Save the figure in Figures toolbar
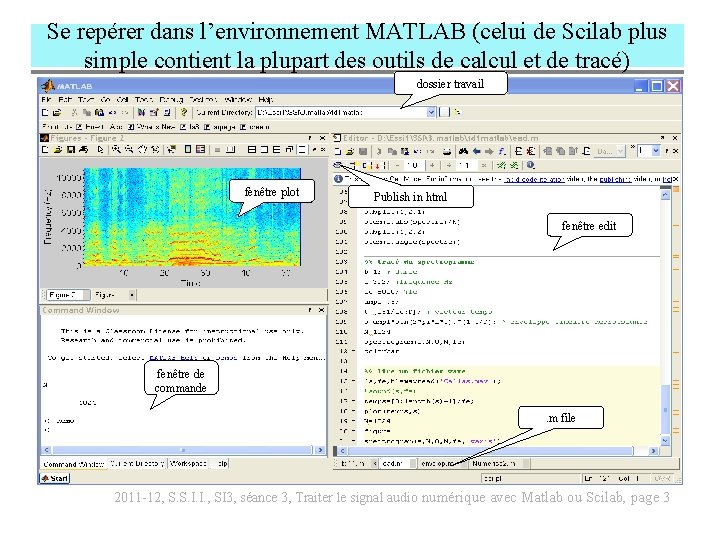 point(70,150)
